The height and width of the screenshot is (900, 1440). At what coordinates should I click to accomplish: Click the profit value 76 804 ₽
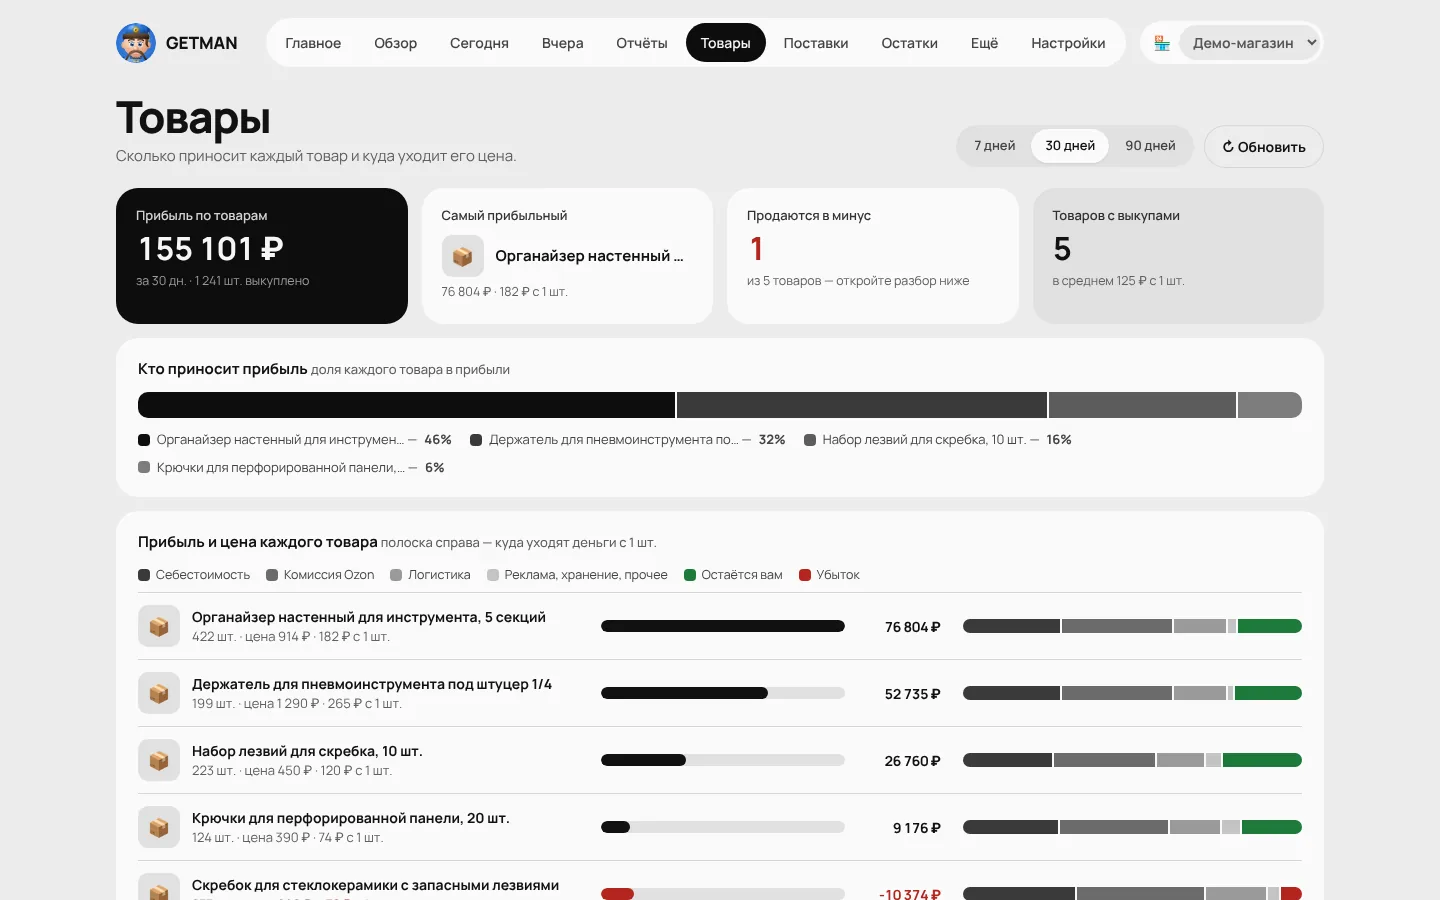tap(913, 627)
